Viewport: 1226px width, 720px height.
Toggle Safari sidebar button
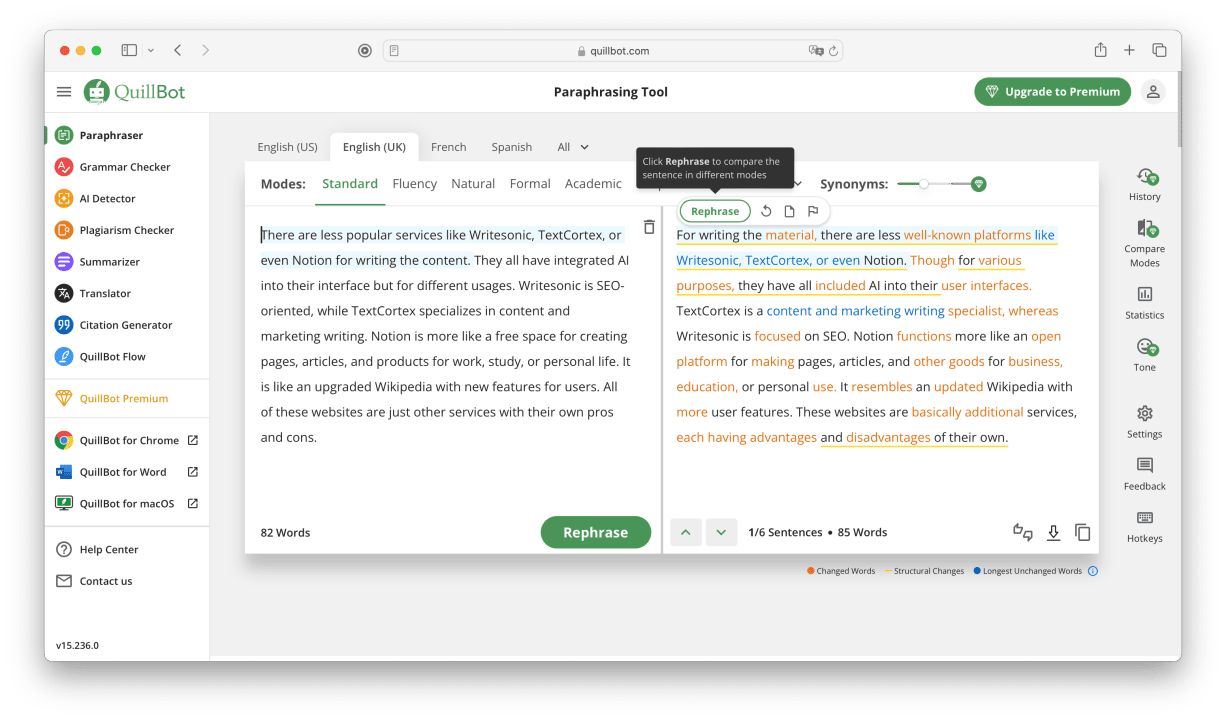point(129,50)
